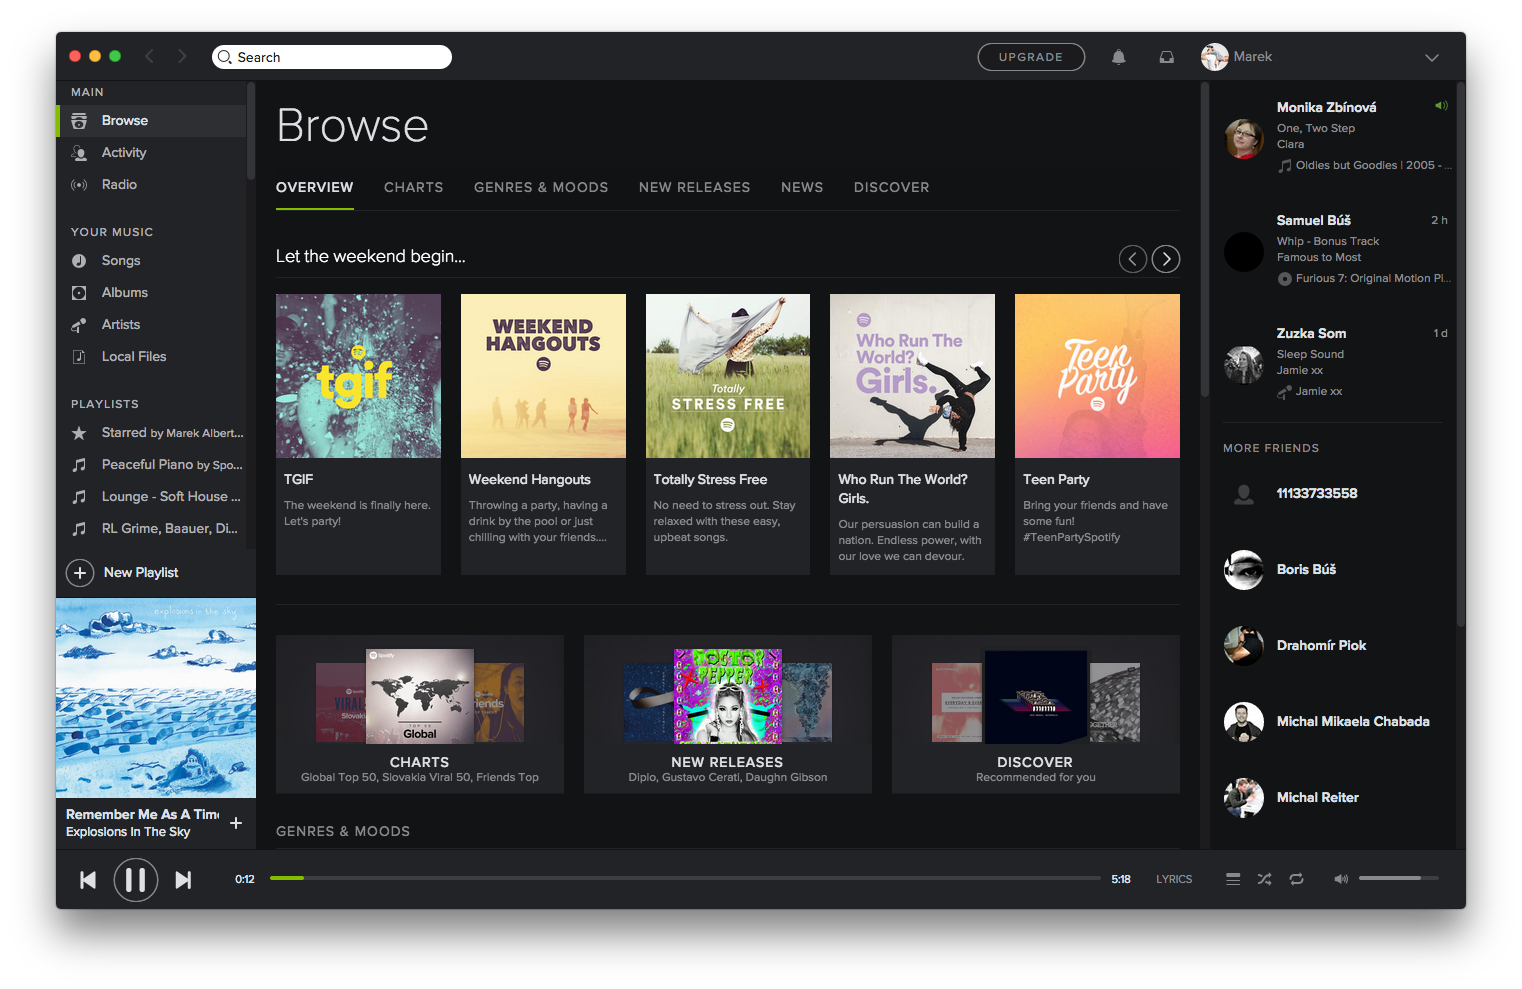Open the inbox tray icon
This screenshot has width=1522, height=989.
click(x=1167, y=57)
